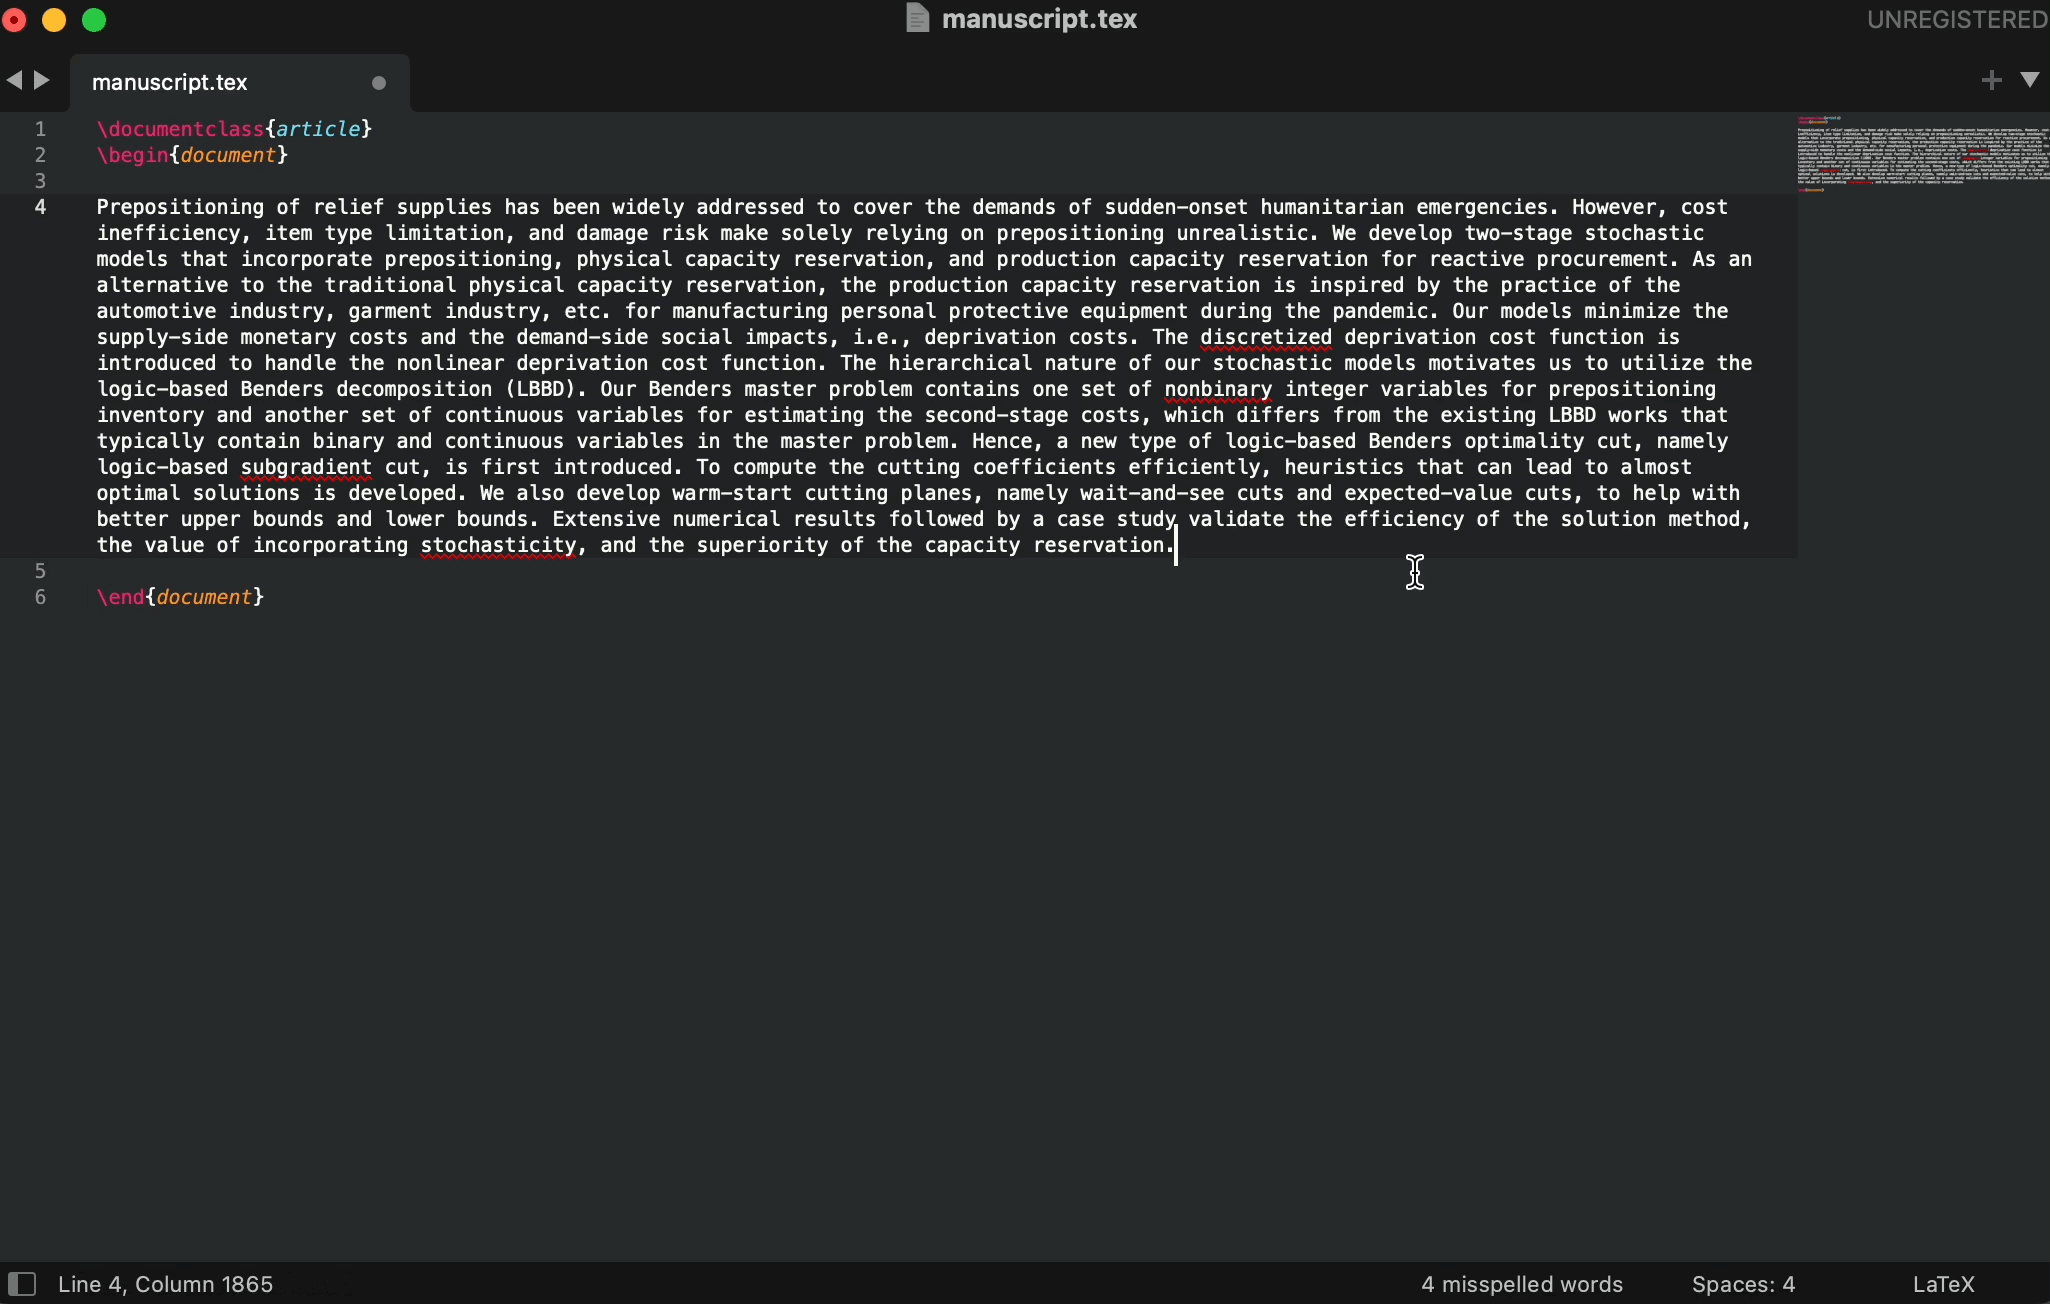
Task: Click the \documentclass command
Action: (x=181, y=129)
